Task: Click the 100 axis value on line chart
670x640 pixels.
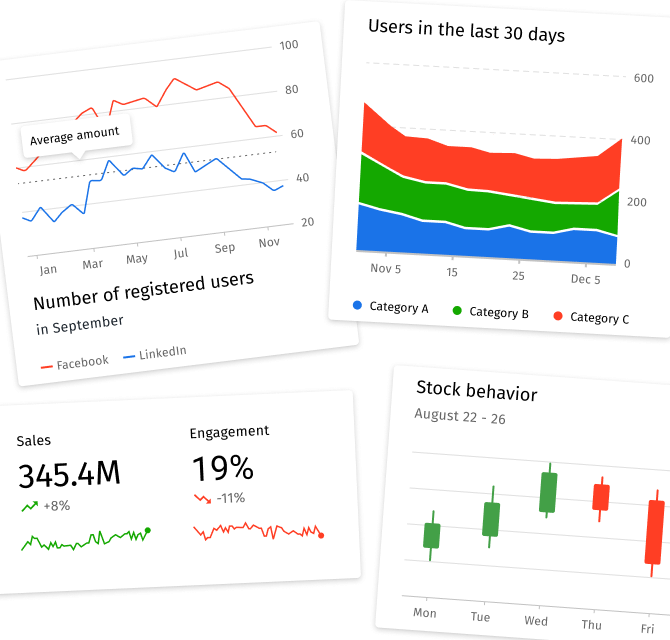Action: click(x=289, y=45)
